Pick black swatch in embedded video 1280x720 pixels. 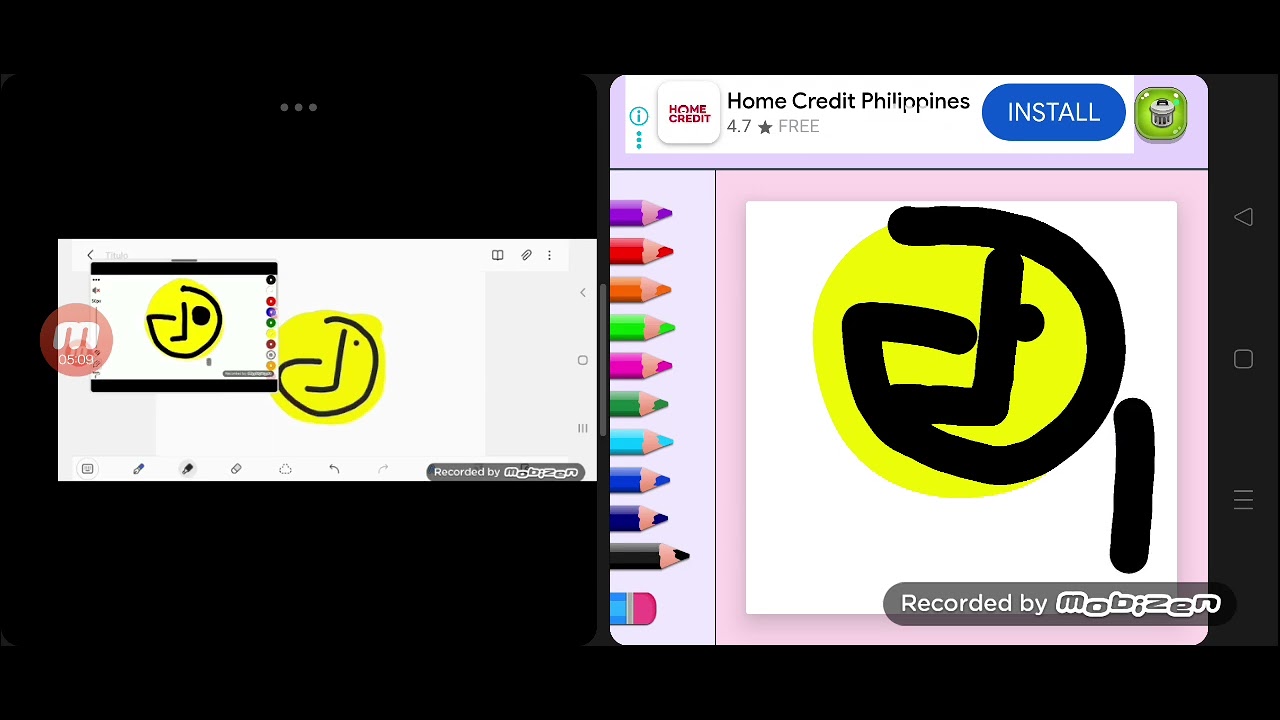click(x=270, y=280)
